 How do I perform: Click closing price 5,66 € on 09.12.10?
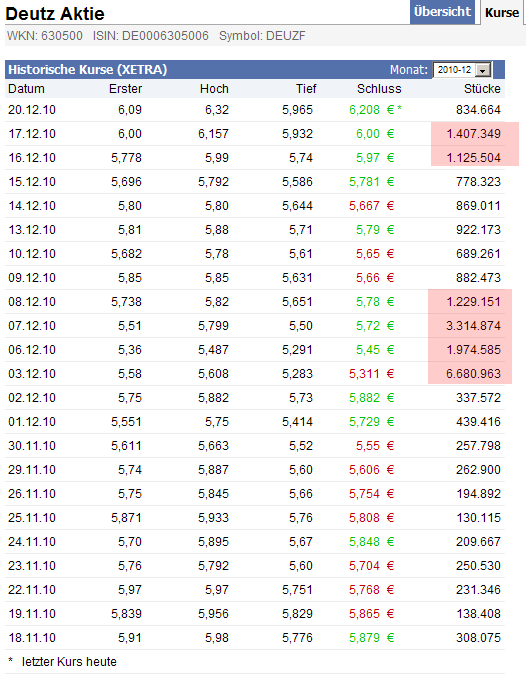[x=375, y=278]
